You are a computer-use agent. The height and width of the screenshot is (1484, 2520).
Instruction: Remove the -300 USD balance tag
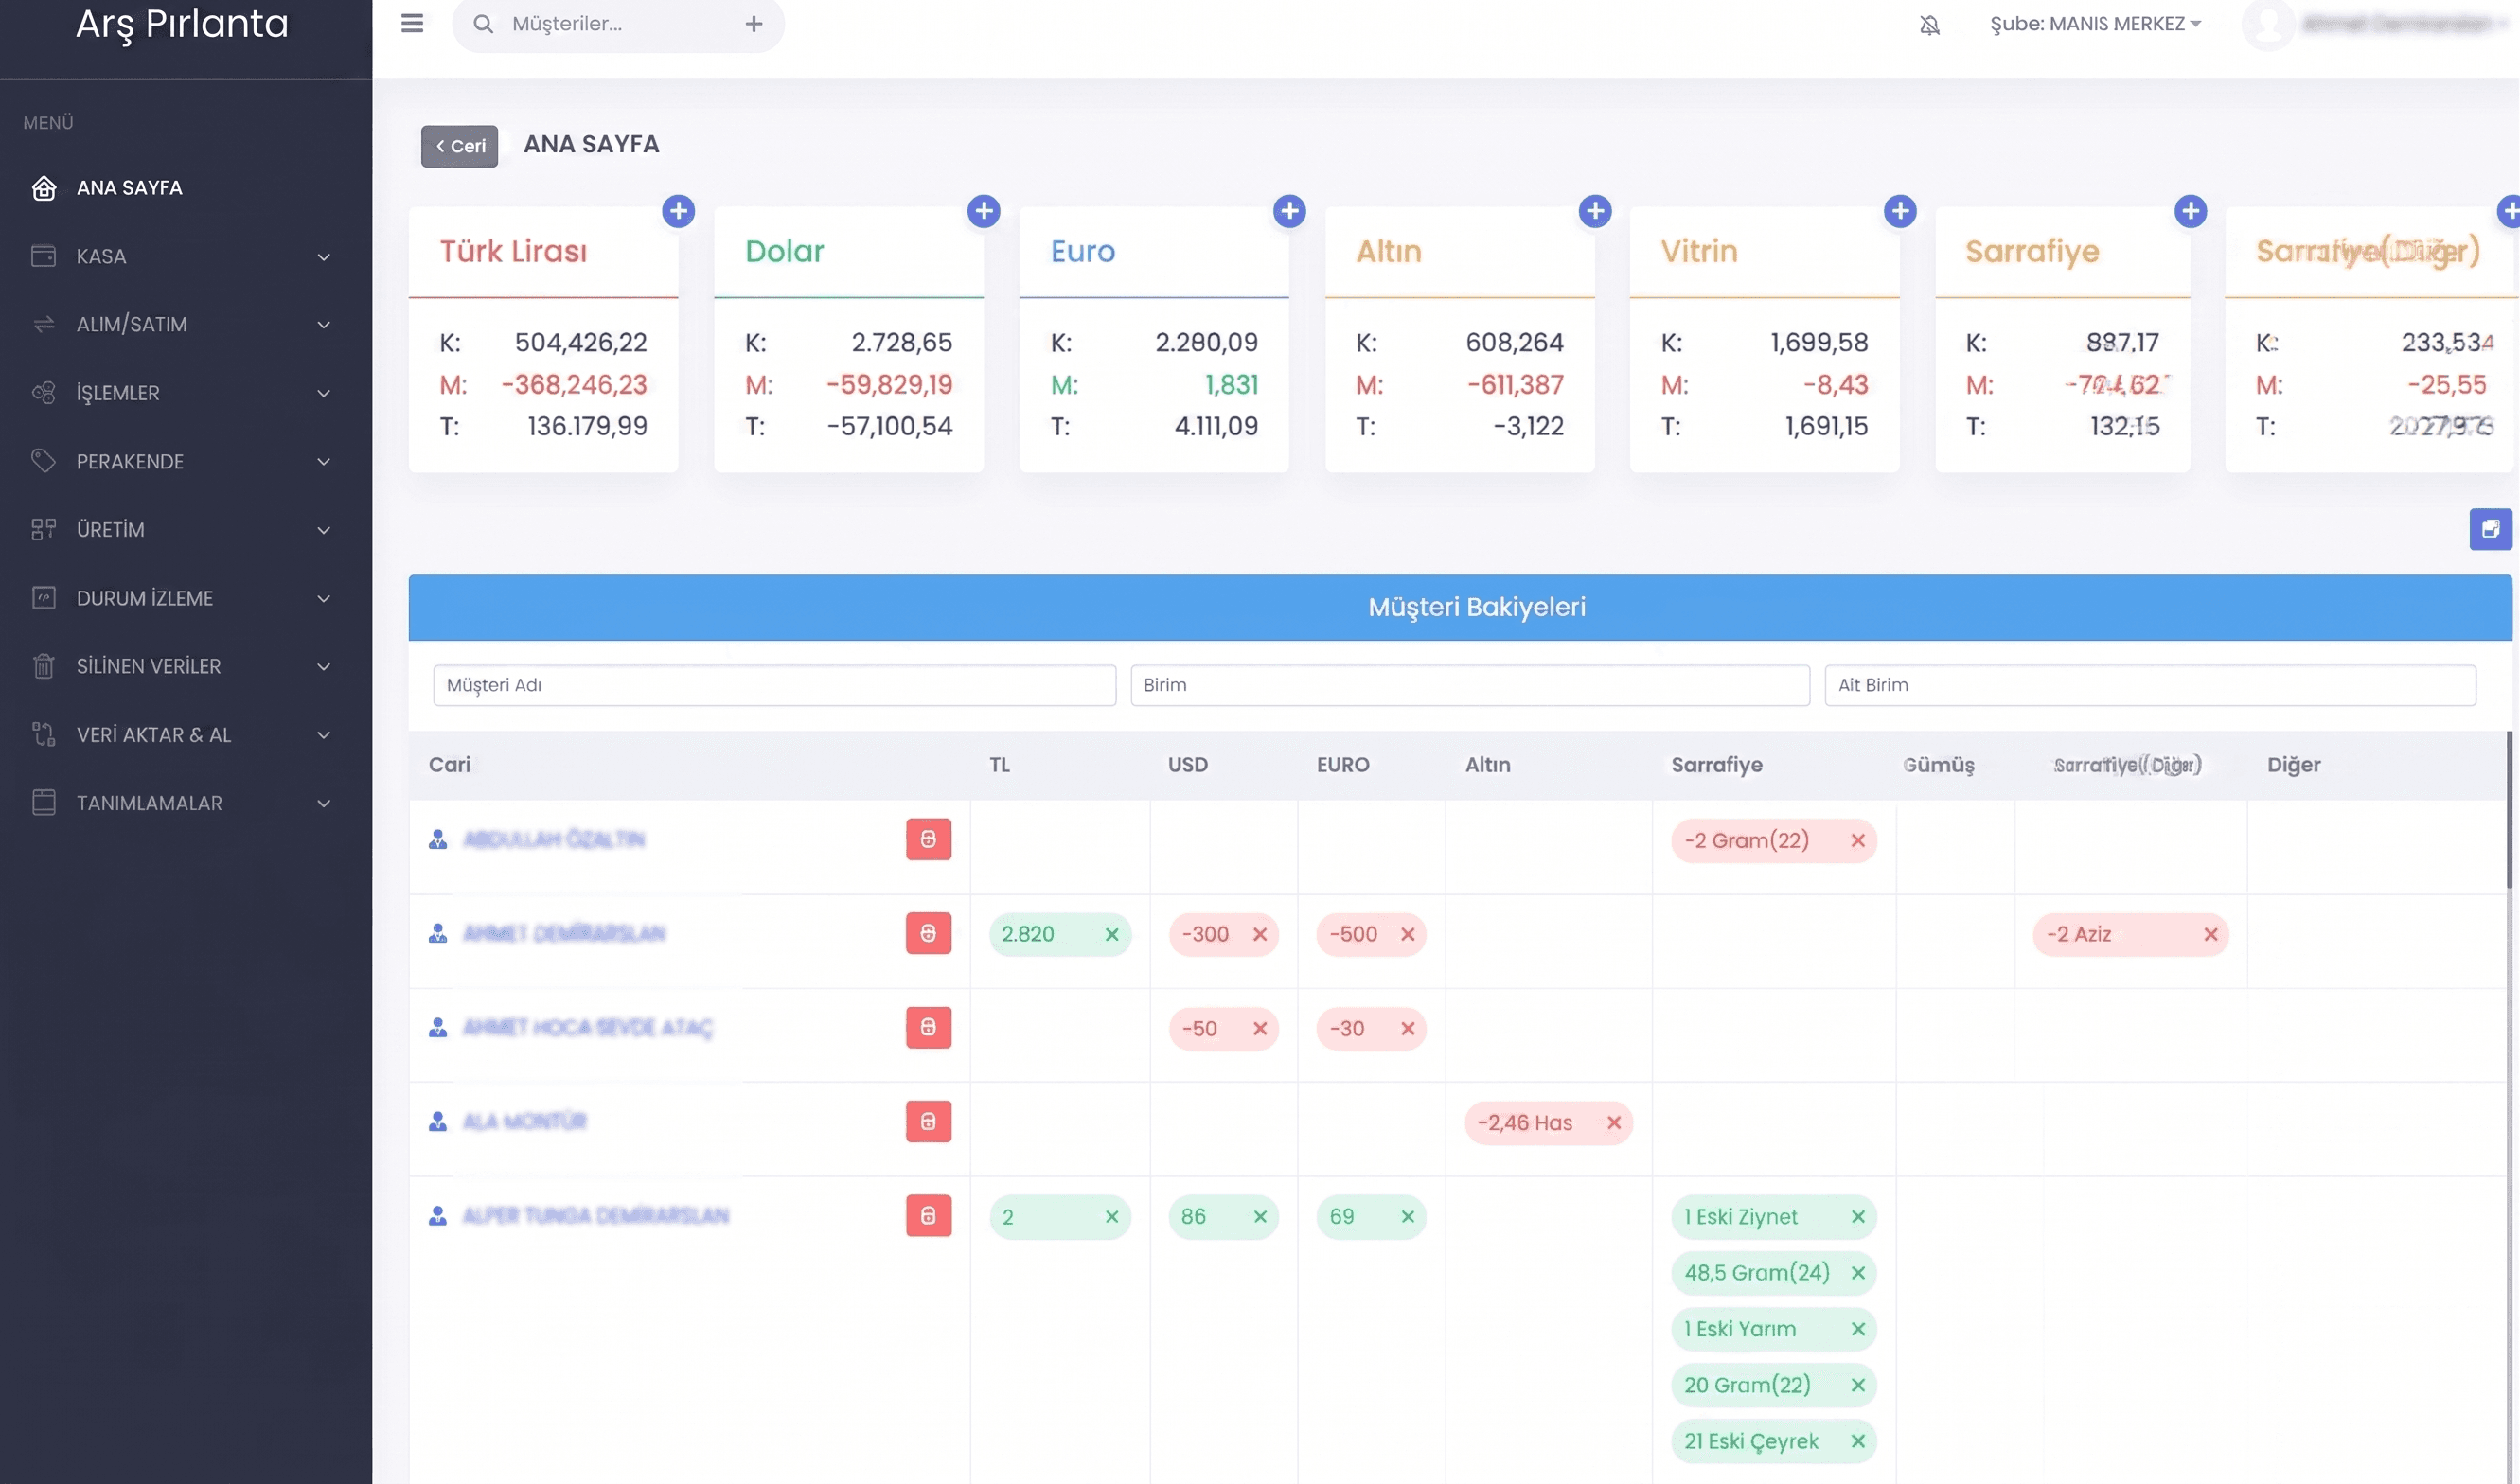click(x=1259, y=935)
